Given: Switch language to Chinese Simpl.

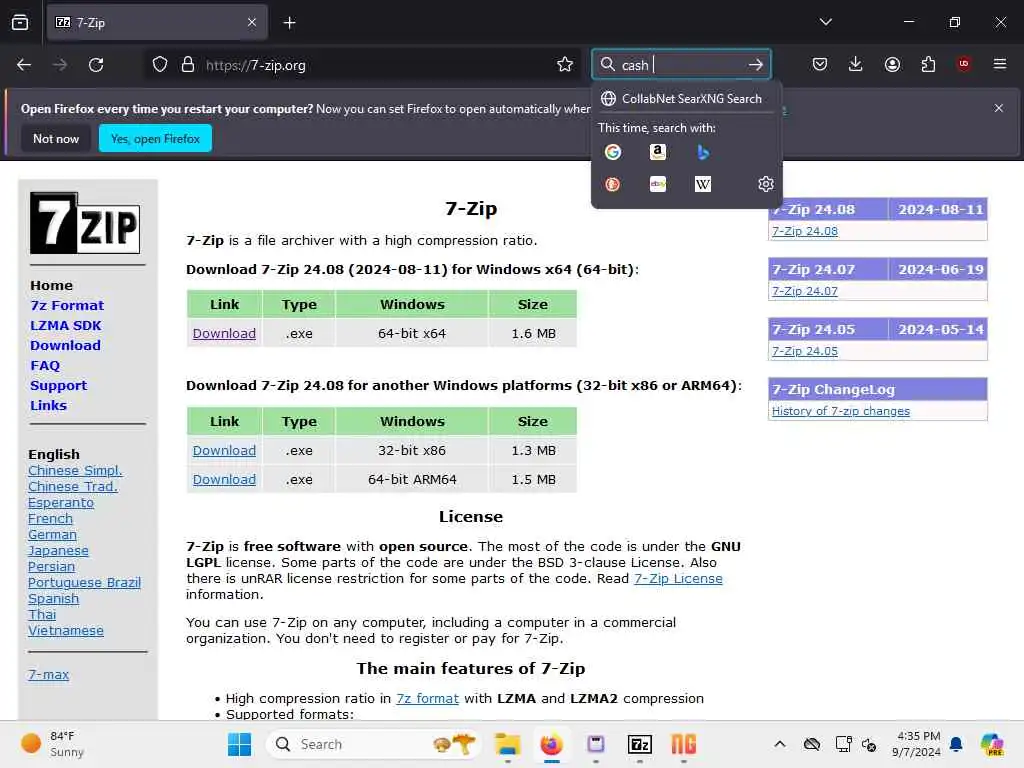Looking at the screenshot, I should click(x=75, y=471).
